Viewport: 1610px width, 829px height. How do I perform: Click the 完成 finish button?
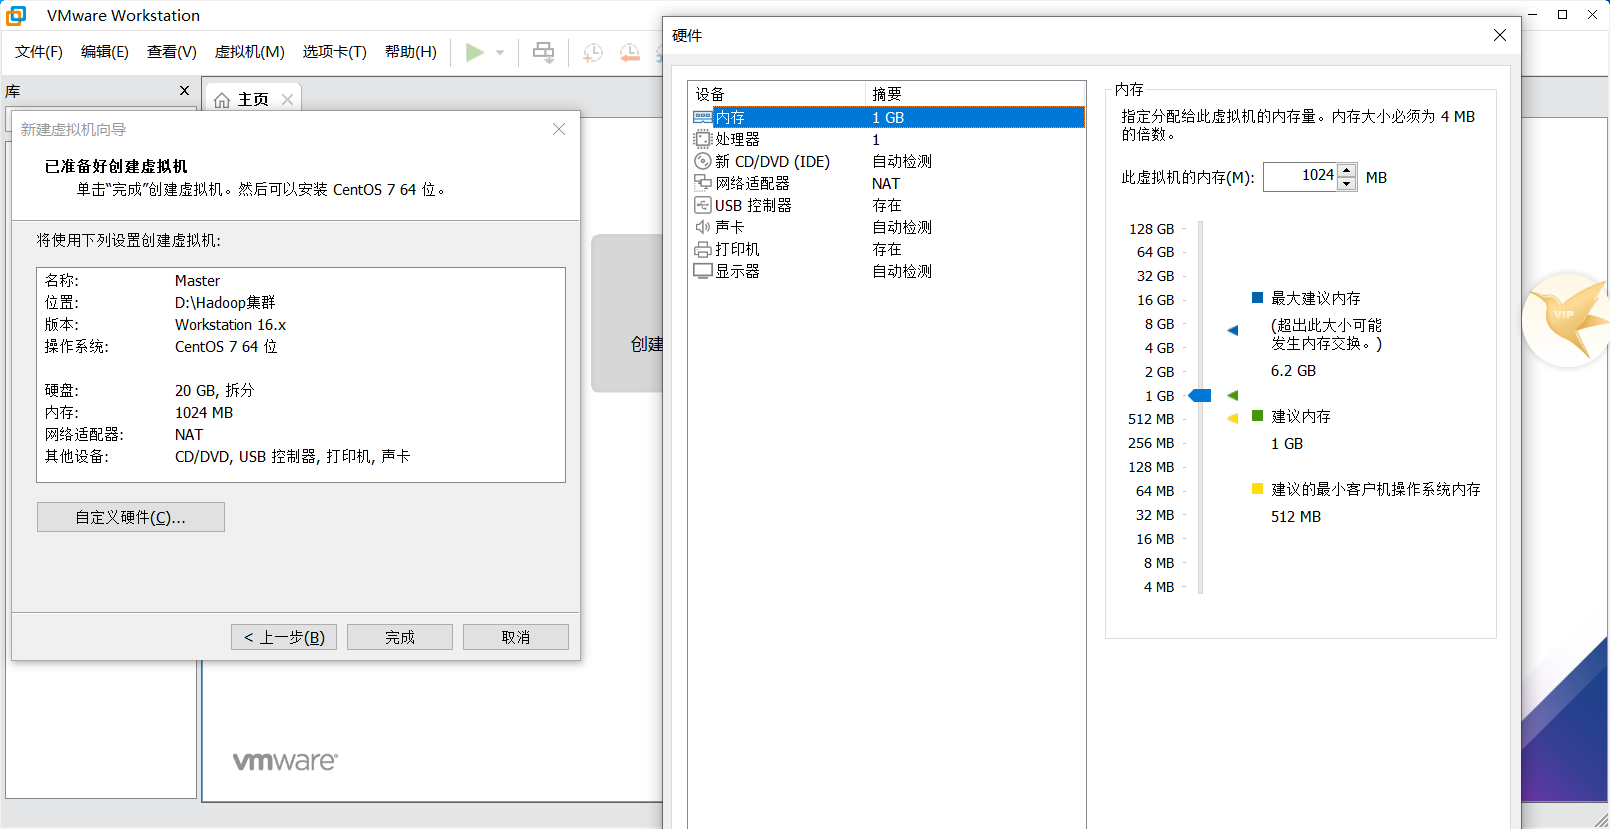(400, 637)
